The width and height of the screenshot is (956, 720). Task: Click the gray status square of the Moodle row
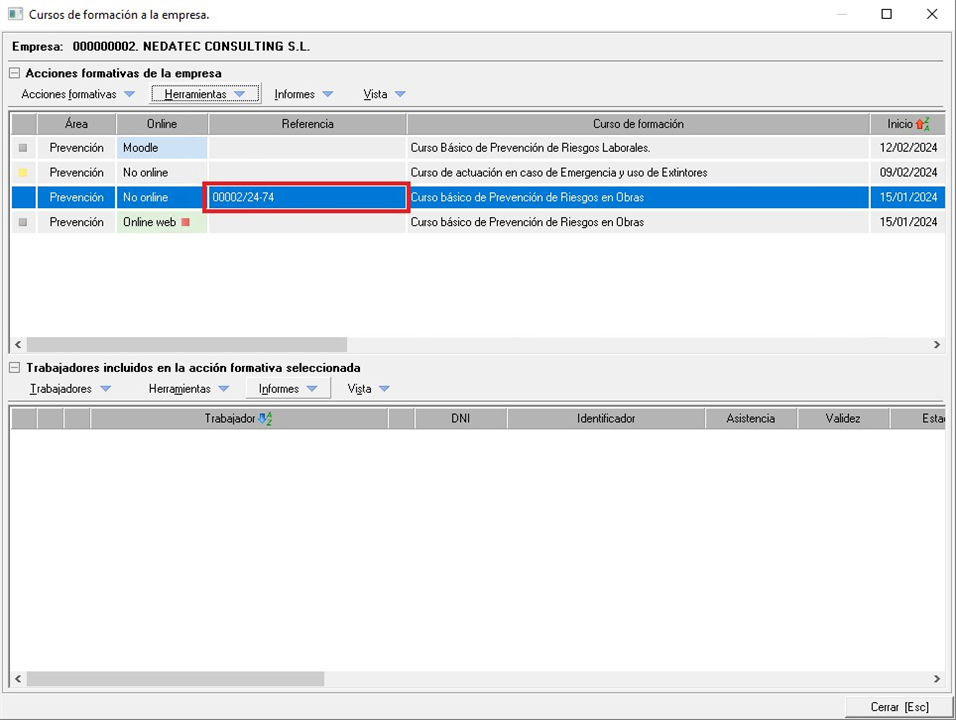23,148
